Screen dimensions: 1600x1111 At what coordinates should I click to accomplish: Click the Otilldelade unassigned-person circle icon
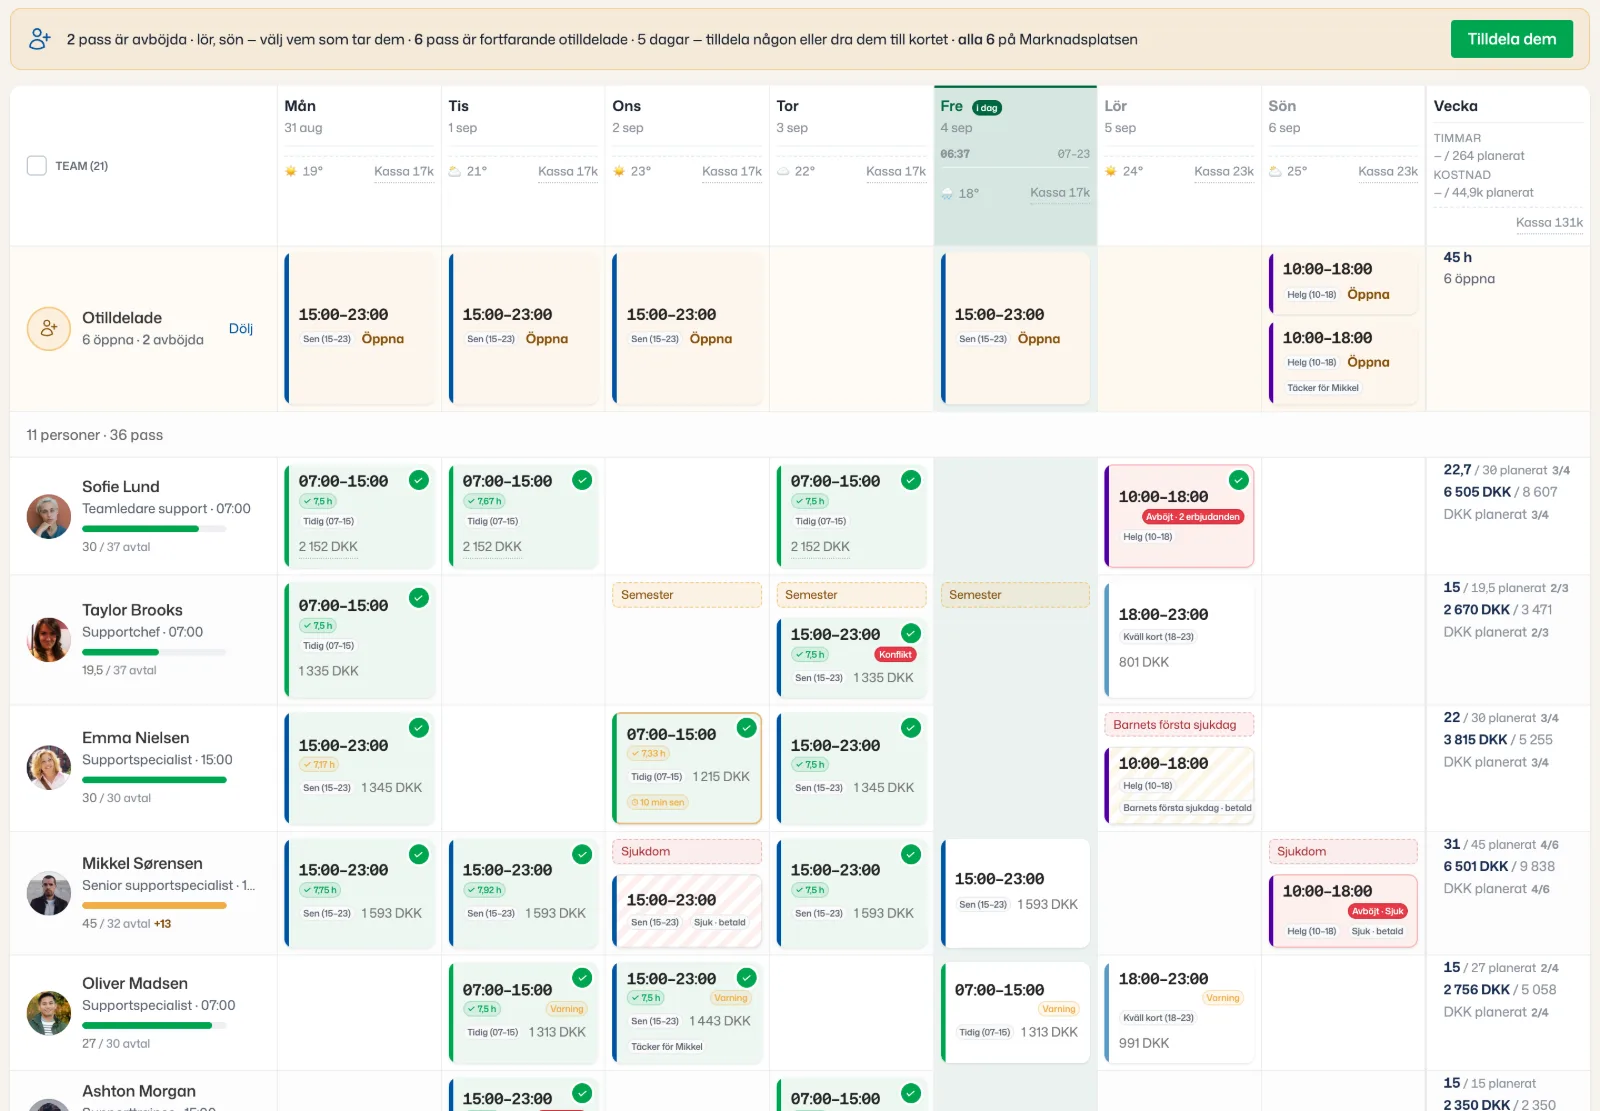point(48,329)
